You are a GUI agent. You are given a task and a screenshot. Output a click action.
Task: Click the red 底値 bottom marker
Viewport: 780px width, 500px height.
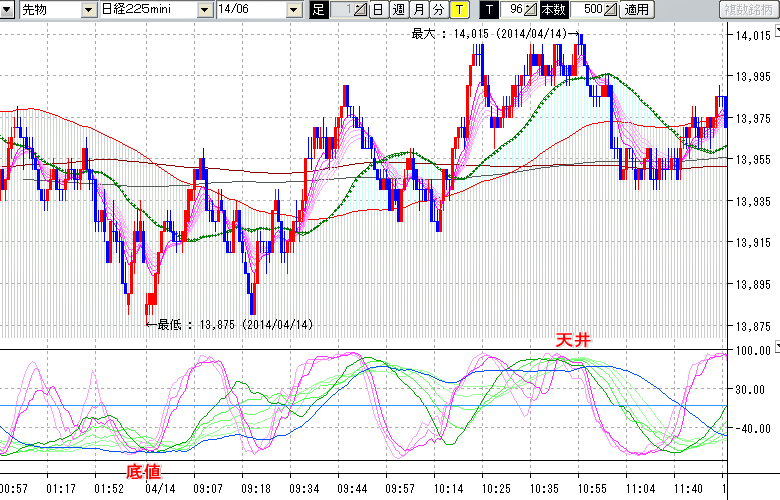point(142,470)
